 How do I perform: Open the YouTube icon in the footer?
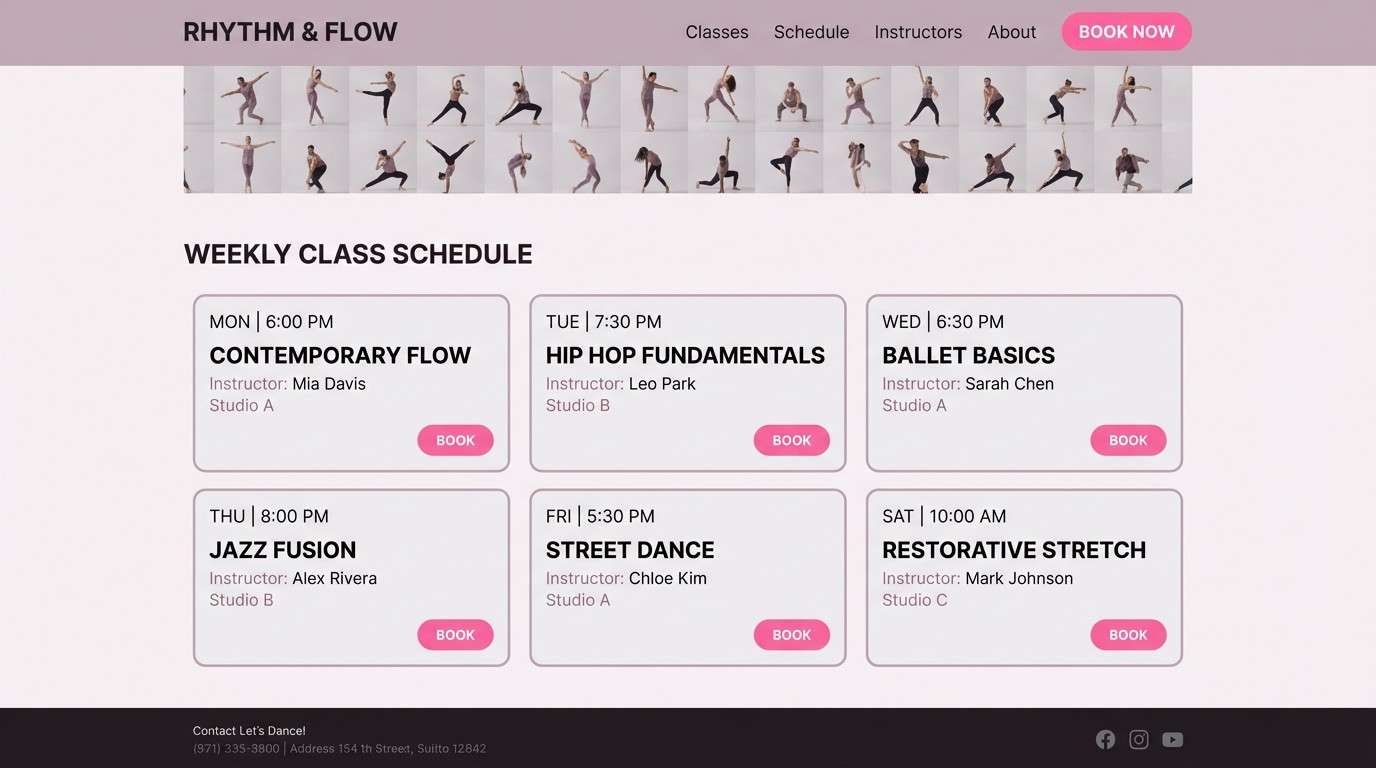pos(1172,739)
